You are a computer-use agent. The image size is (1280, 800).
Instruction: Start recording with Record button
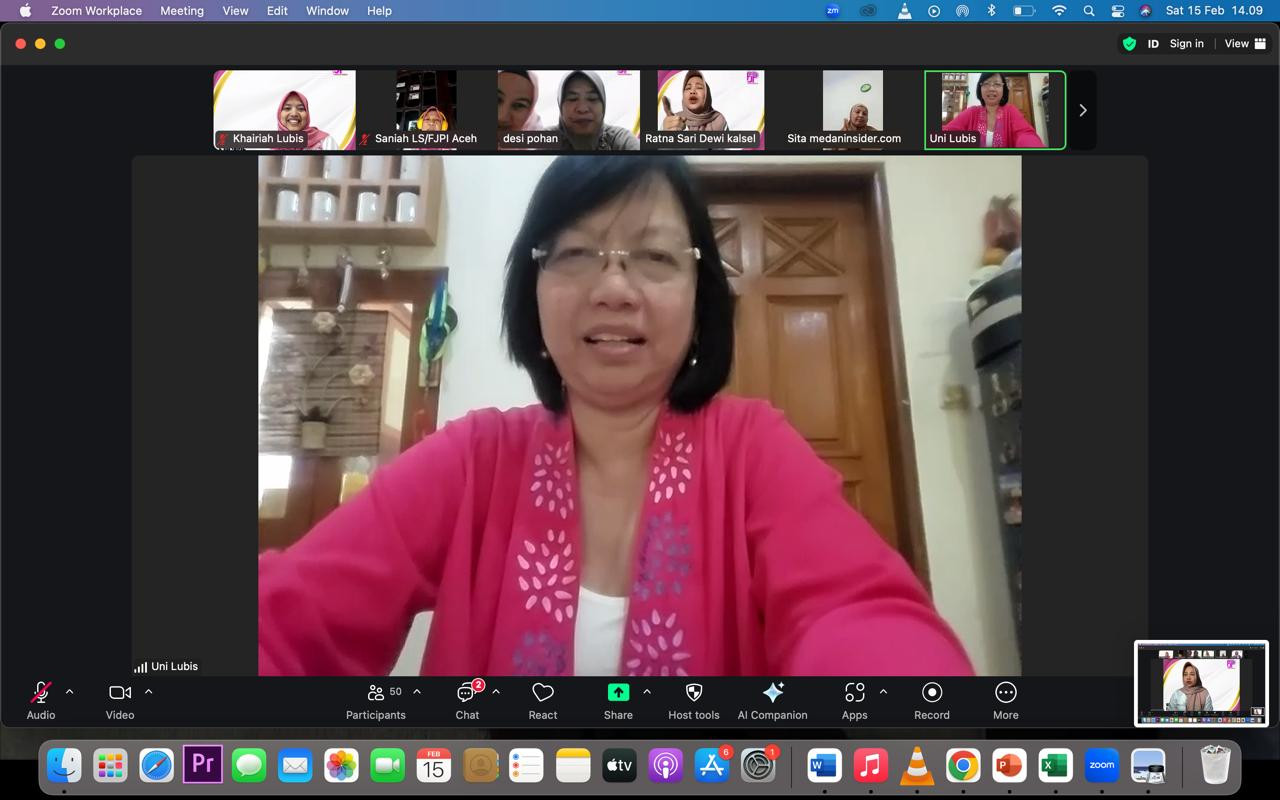932,700
